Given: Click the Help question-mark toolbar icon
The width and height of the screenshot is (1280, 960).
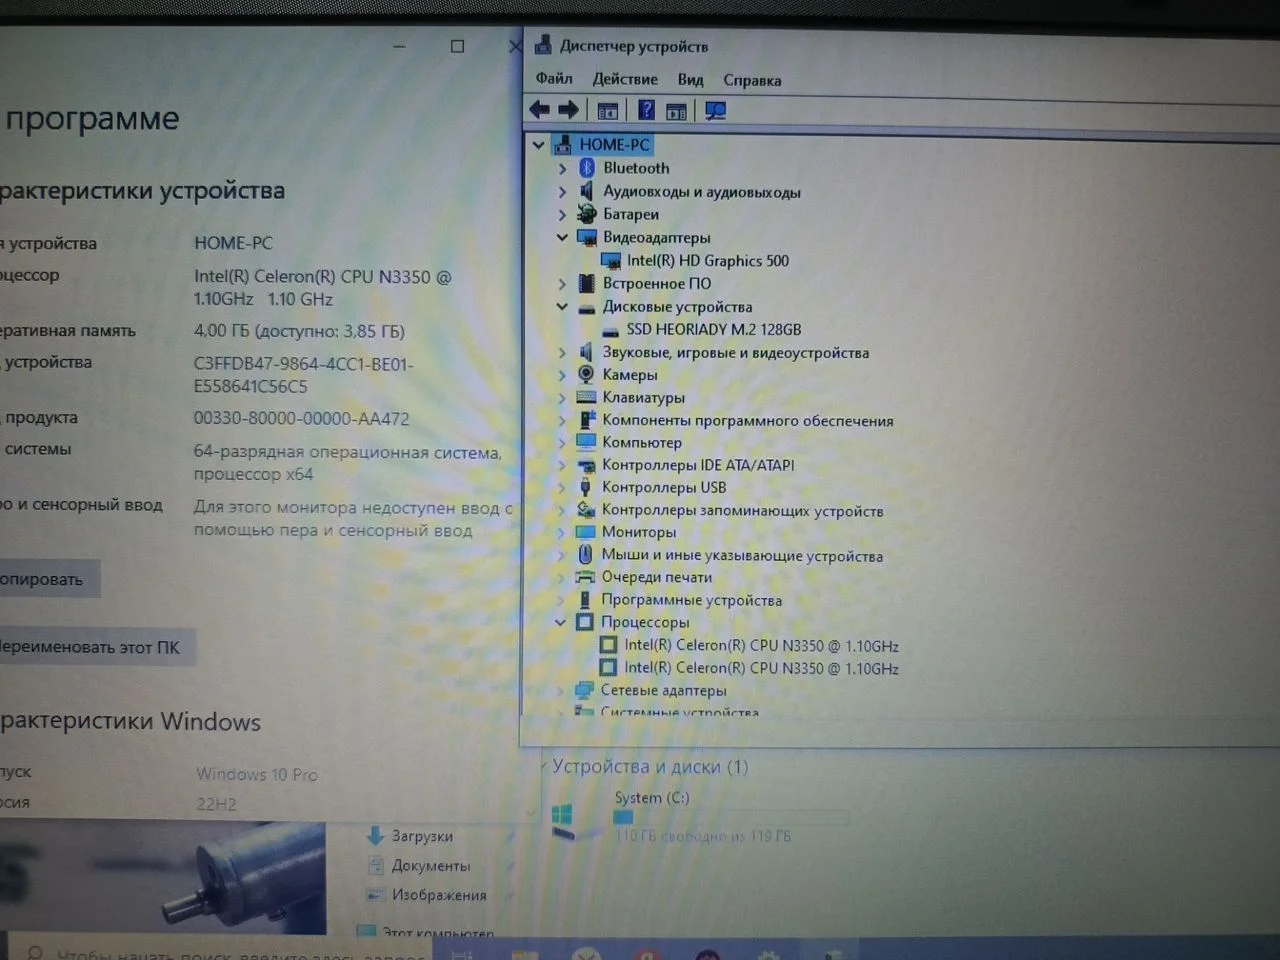Looking at the screenshot, I should 647,110.
